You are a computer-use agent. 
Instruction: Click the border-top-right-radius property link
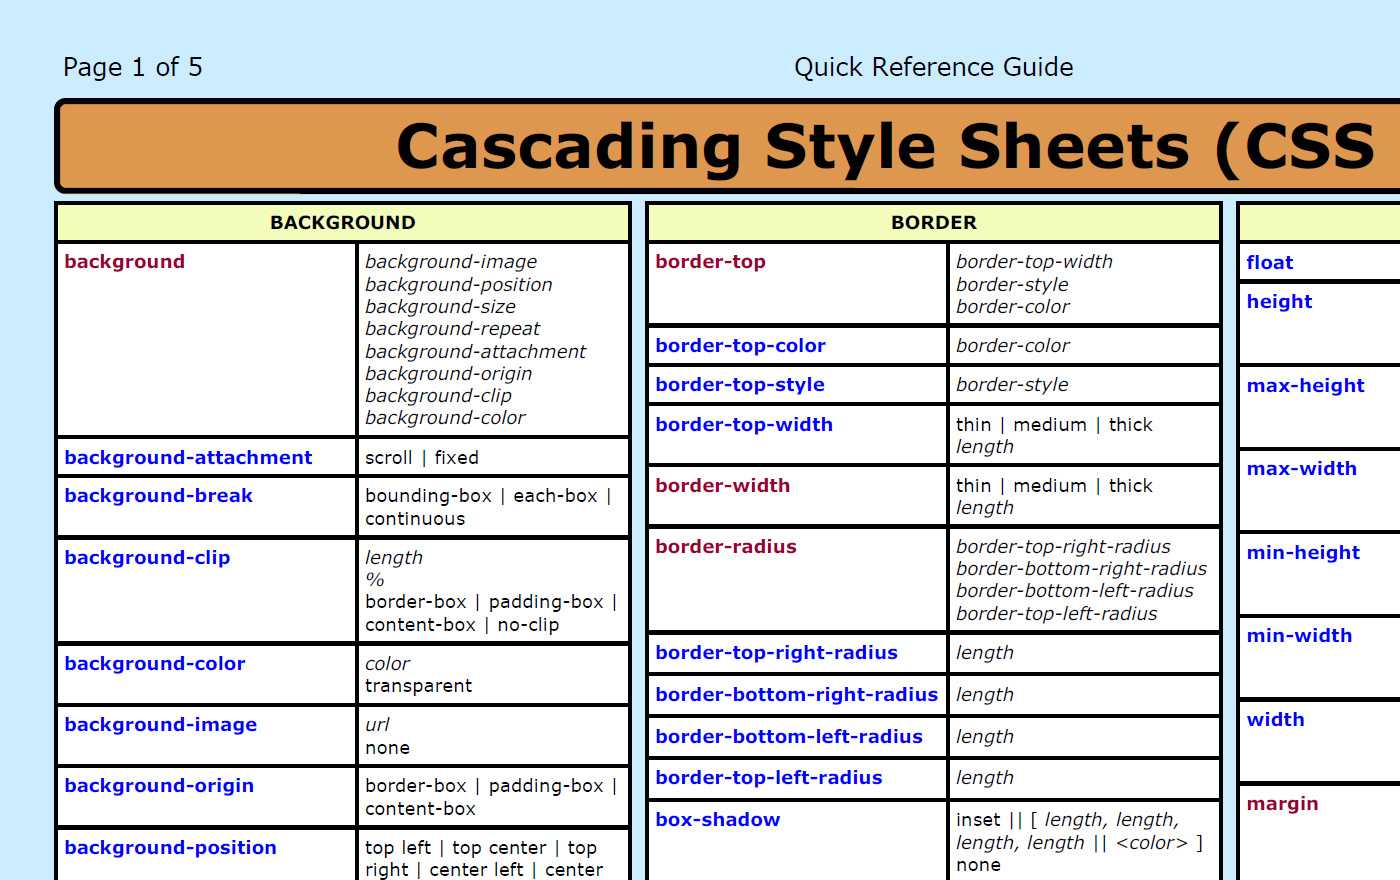(x=776, y=653)
